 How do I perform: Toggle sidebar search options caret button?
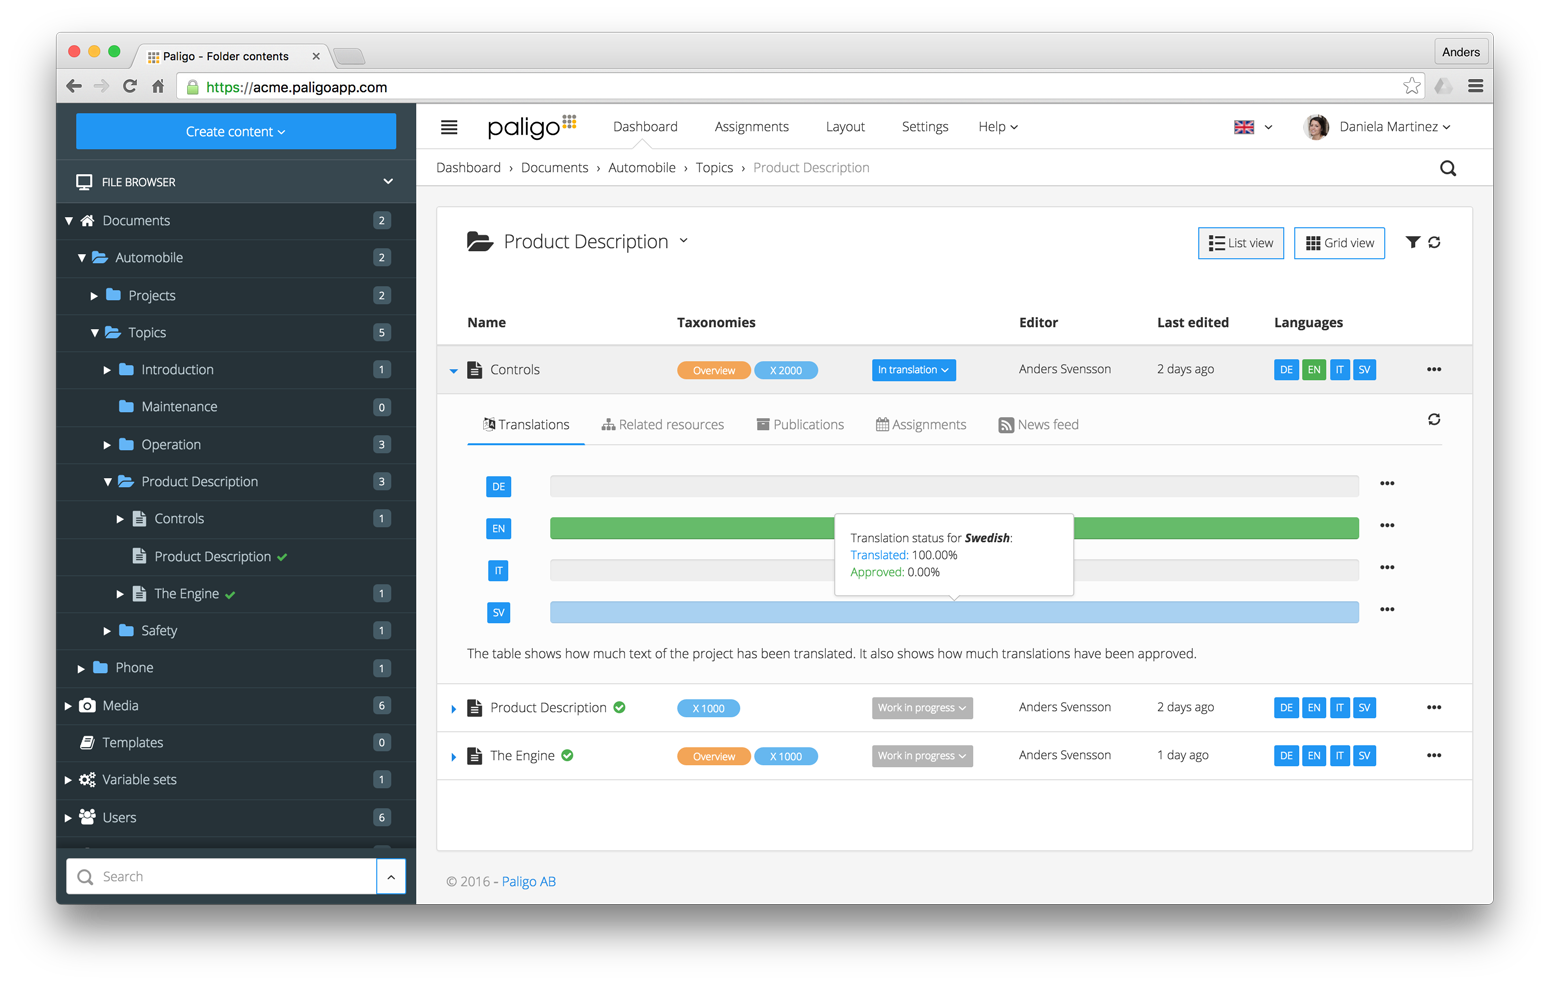391,877
